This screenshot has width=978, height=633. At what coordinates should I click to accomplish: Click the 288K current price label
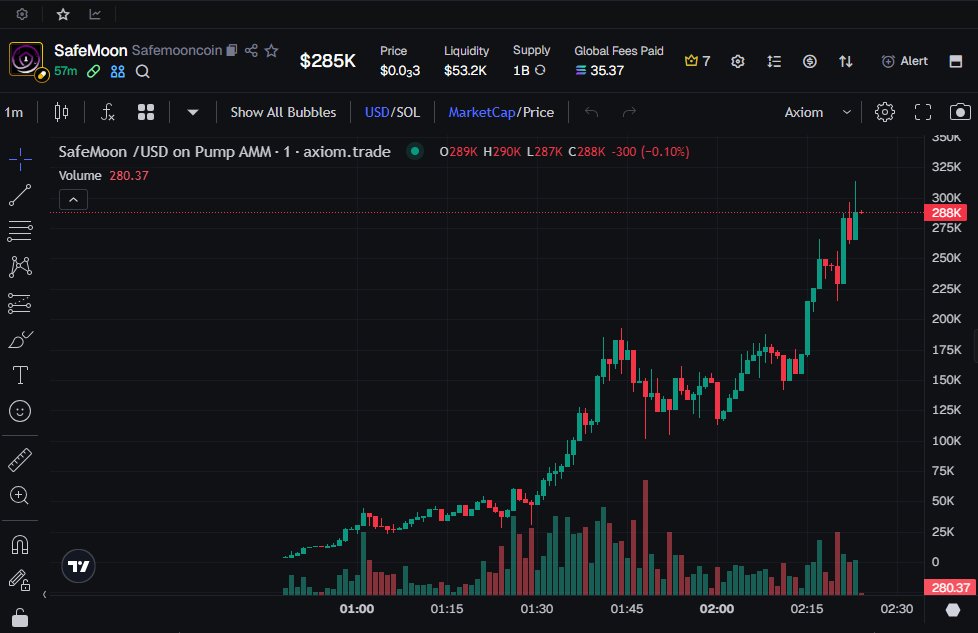point(946,213)
